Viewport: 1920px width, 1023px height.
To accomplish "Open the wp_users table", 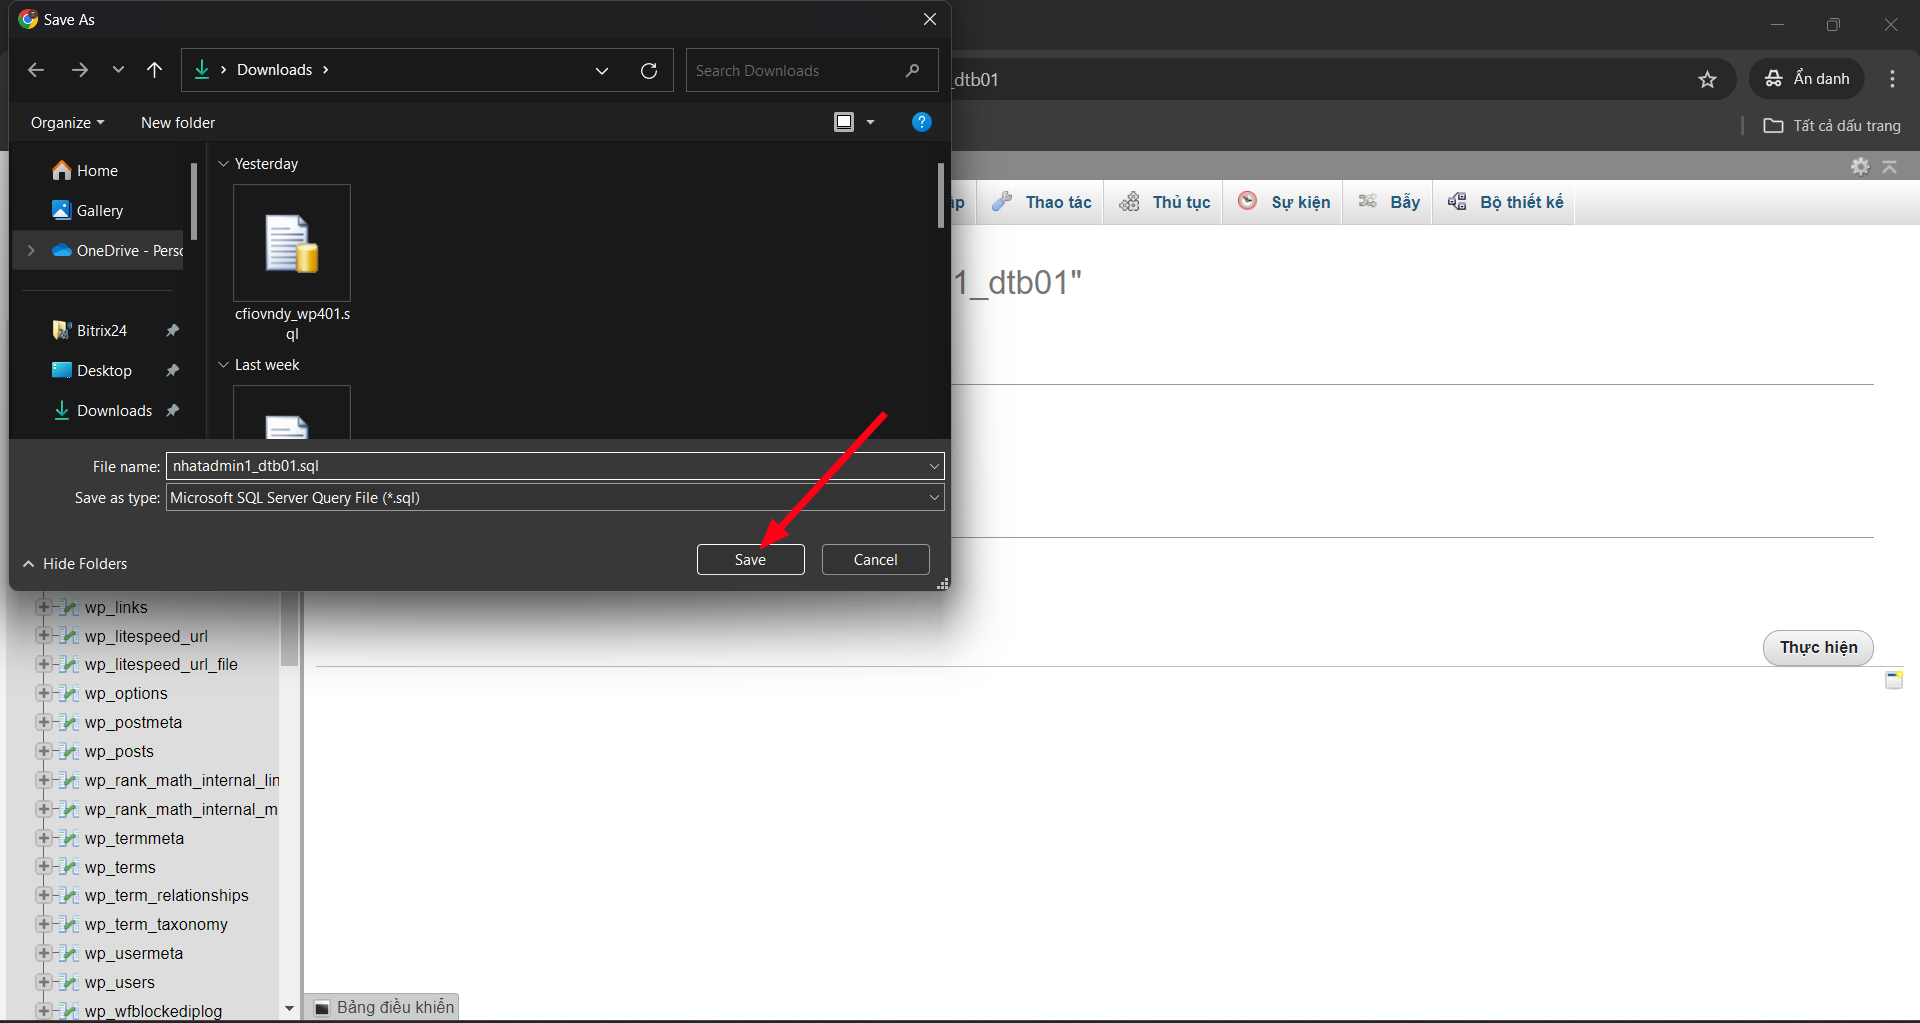I will (x=119, y=982).
